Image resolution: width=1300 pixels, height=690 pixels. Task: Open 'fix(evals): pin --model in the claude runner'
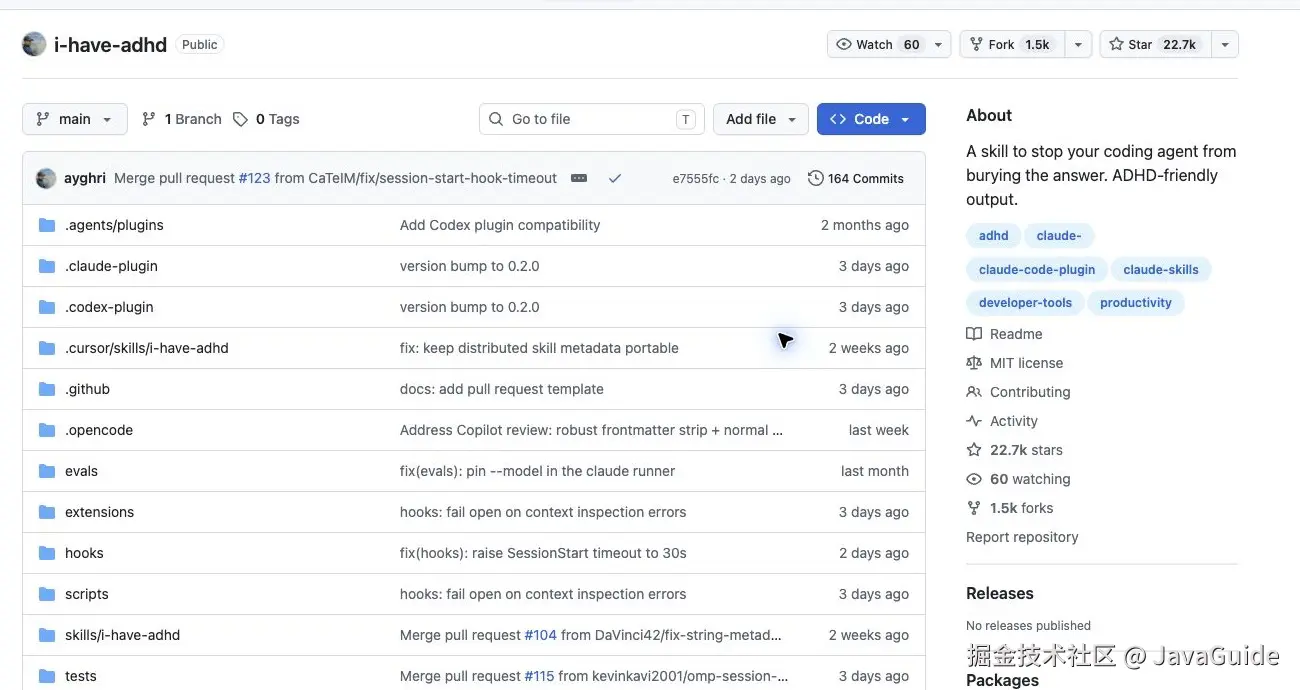click(x=537, y=471)
